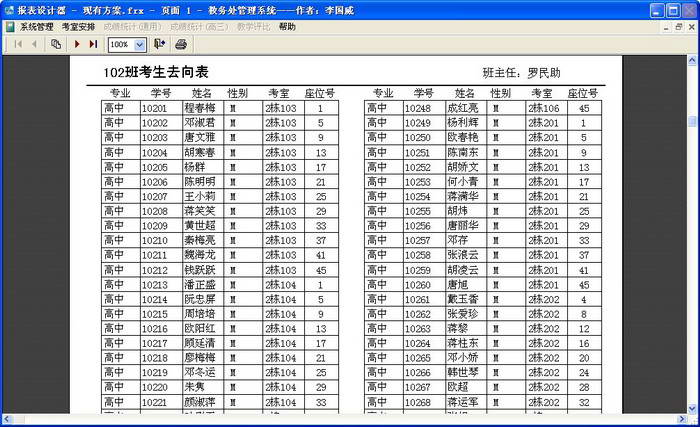Click the application icon left of 系统管理
The height and width of the screenshot is (427, 700).
[10, 27]
